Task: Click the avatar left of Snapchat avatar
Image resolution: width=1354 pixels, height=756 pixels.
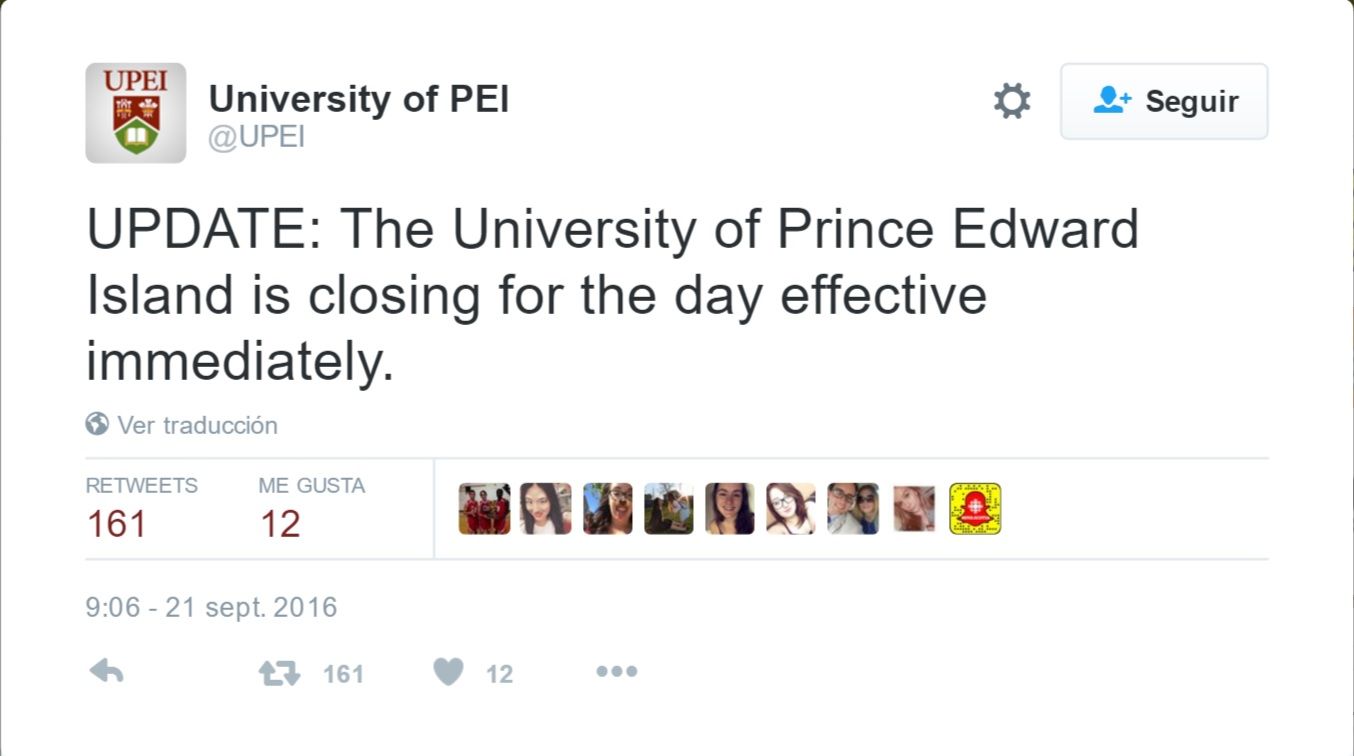Action: tap(914, 509)
